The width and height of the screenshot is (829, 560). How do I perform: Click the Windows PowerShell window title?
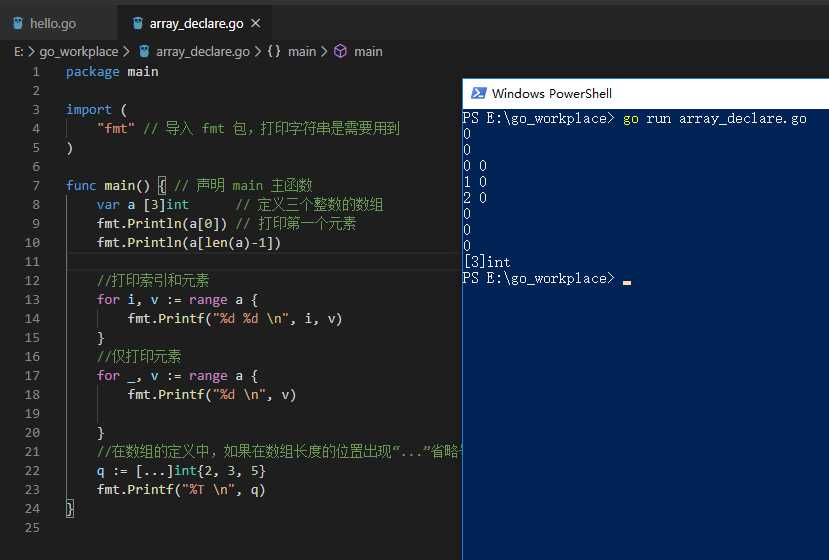(x=551, y=94)
